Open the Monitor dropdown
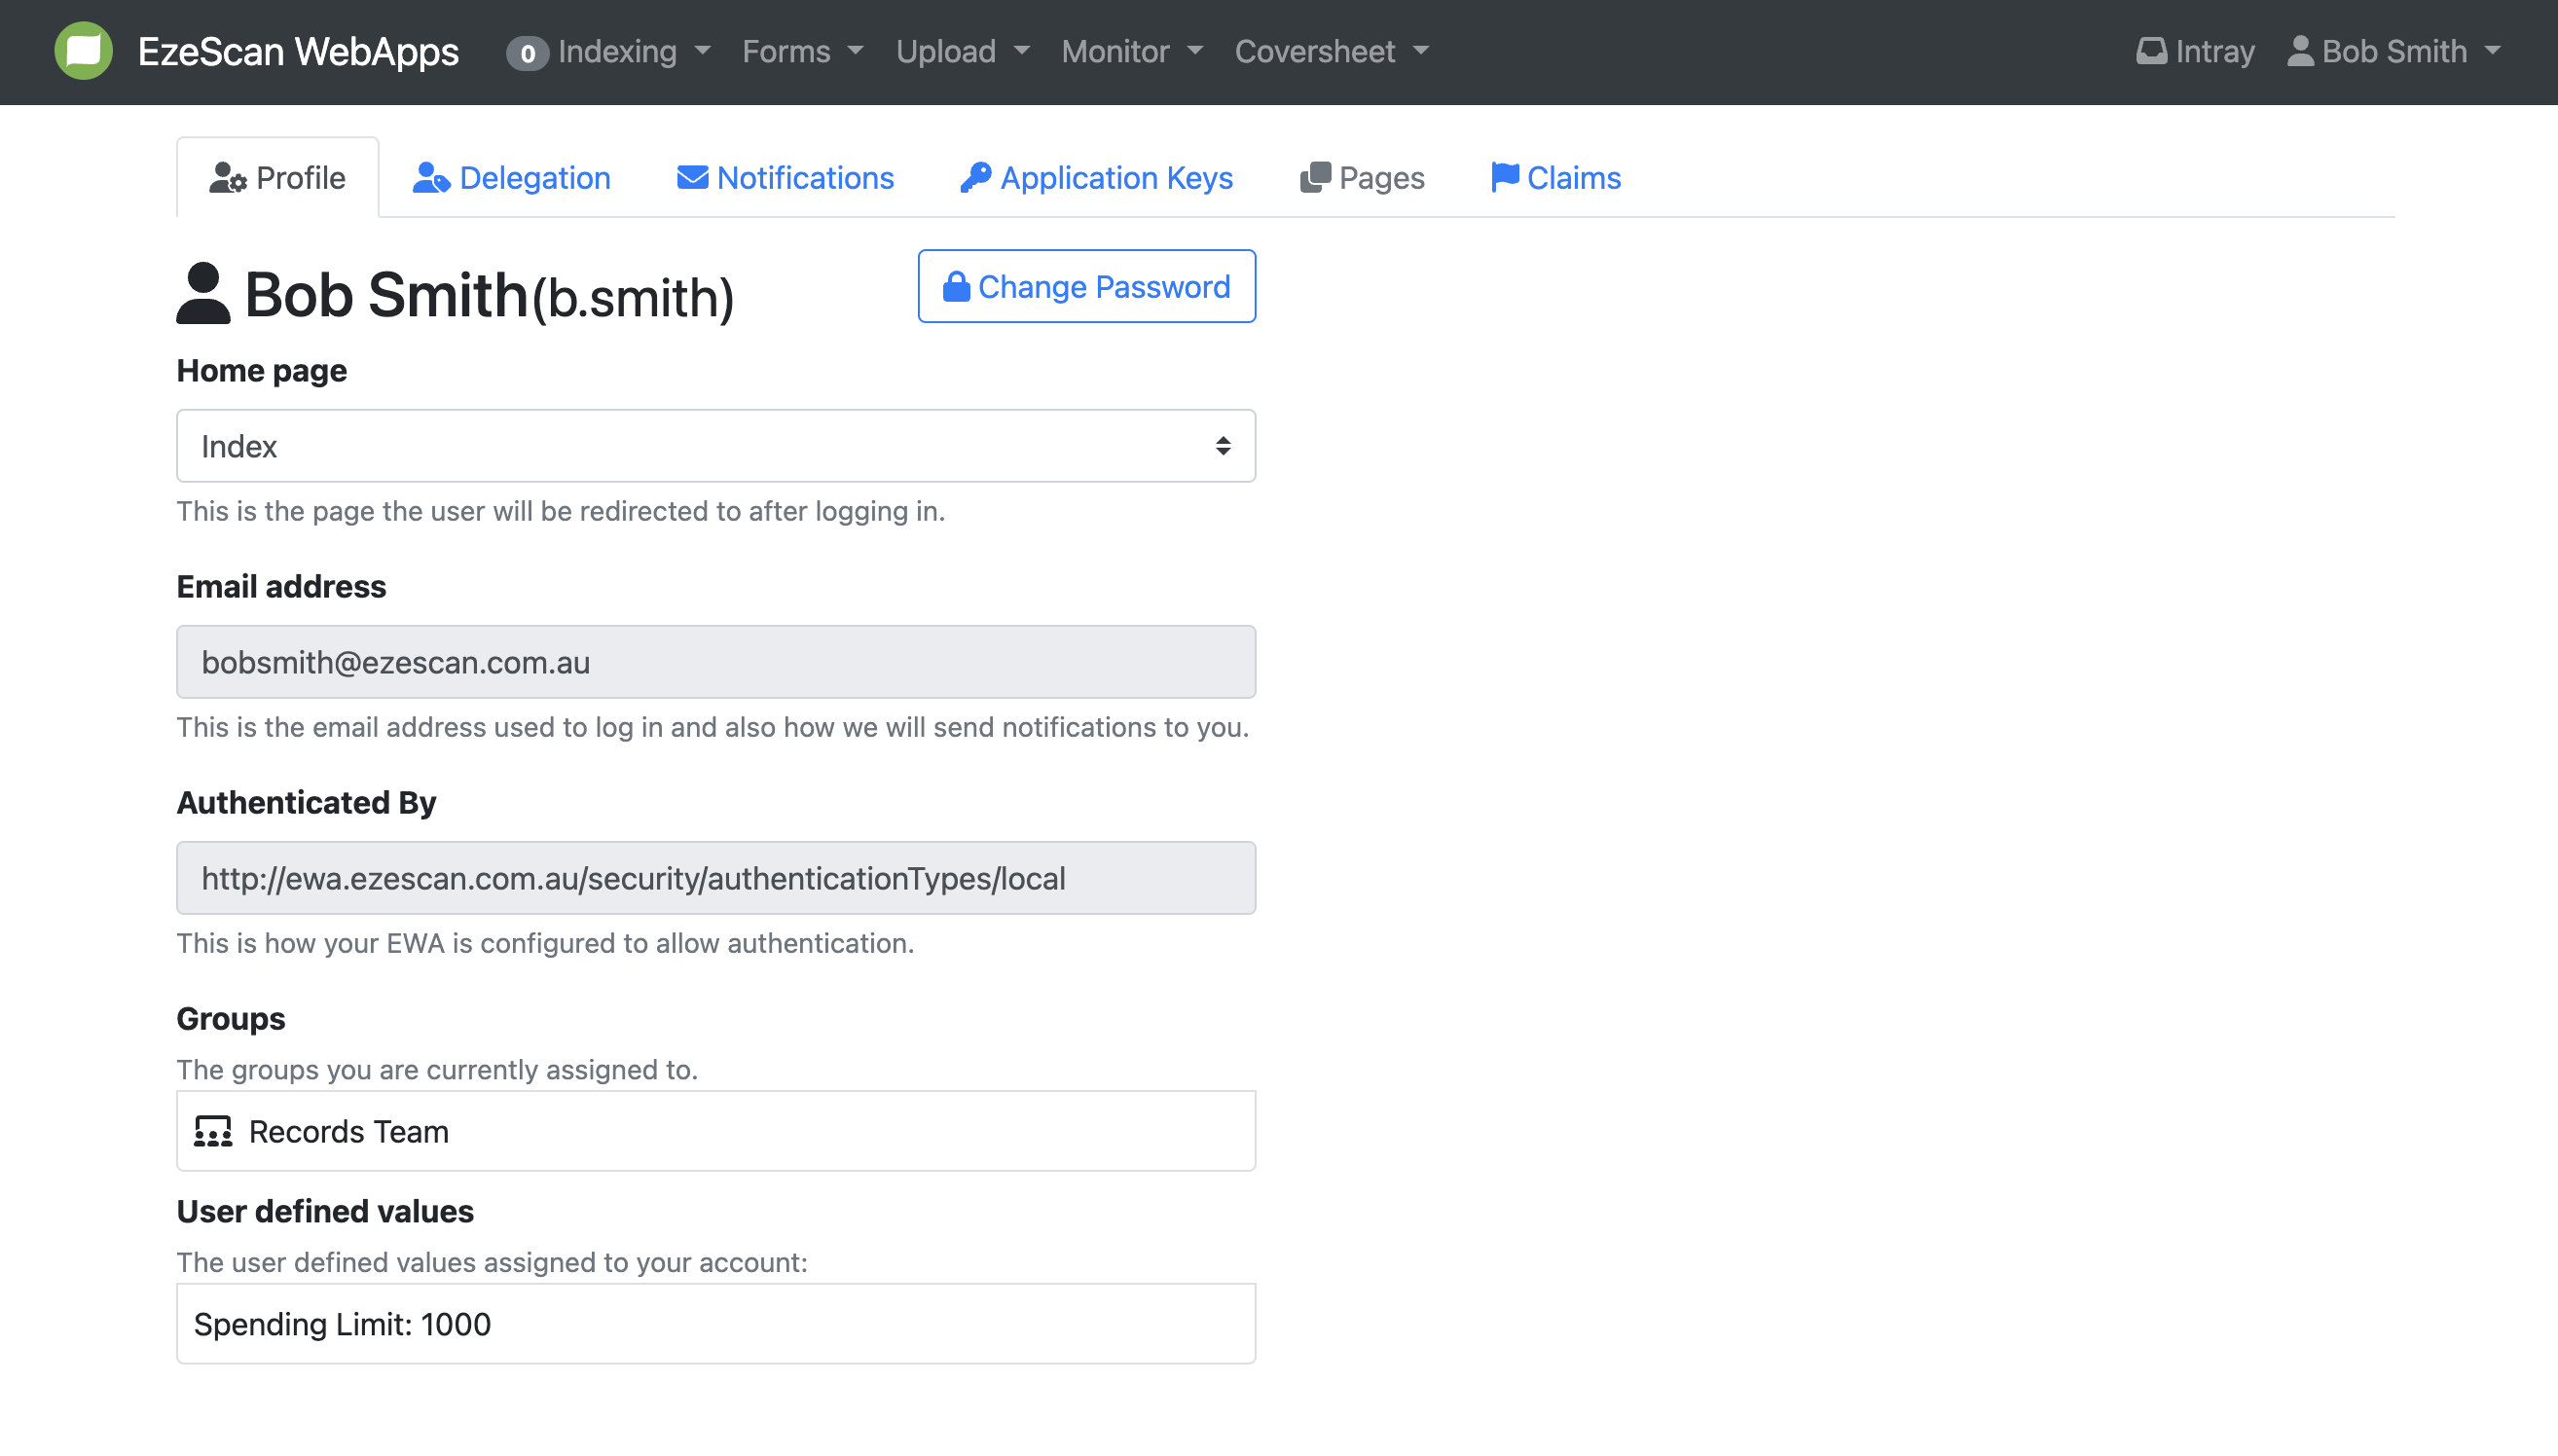The height and width of the screenshot is (1456, 2558). pos(1131,51)
